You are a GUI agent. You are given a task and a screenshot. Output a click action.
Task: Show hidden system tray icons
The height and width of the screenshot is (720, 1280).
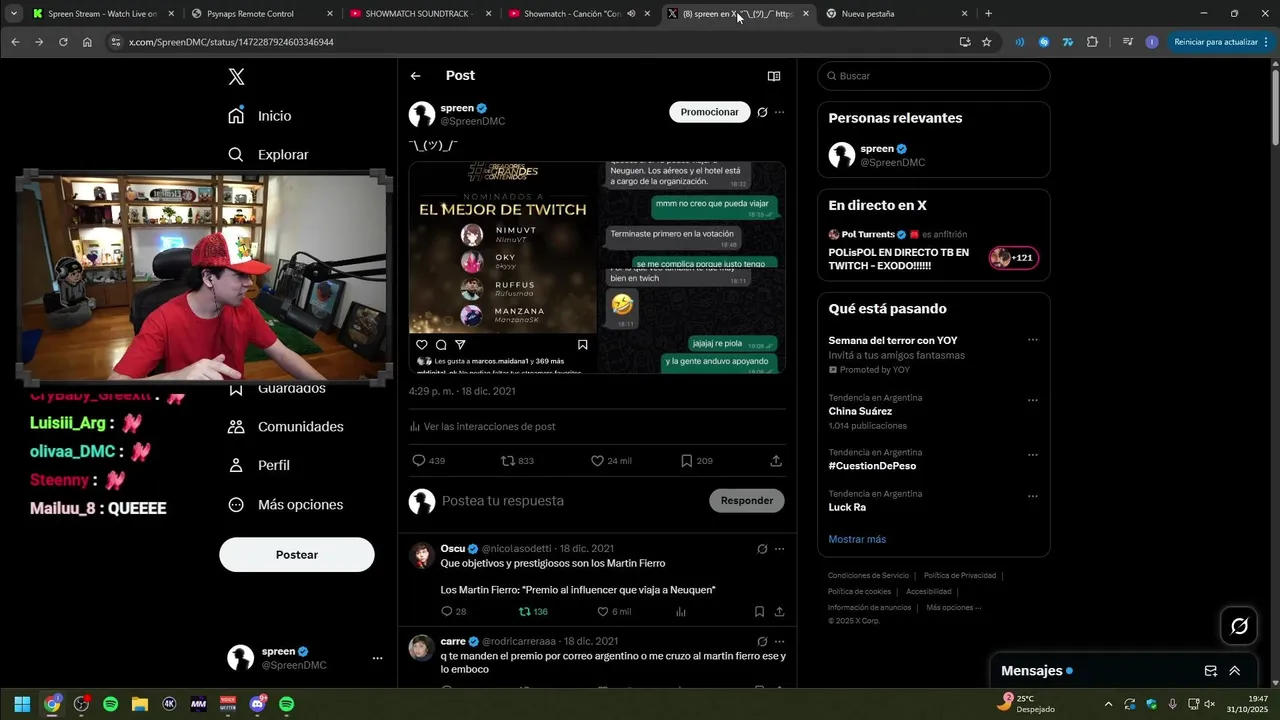coord(1108,704)
